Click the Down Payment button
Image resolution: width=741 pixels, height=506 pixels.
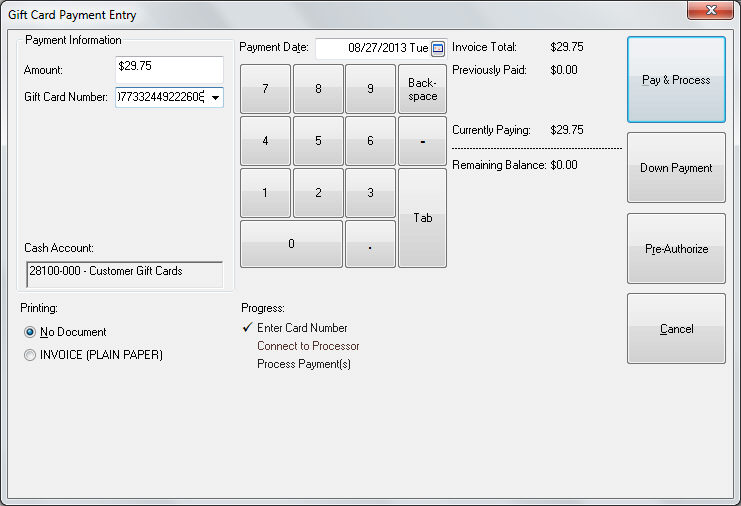point(676,168)
